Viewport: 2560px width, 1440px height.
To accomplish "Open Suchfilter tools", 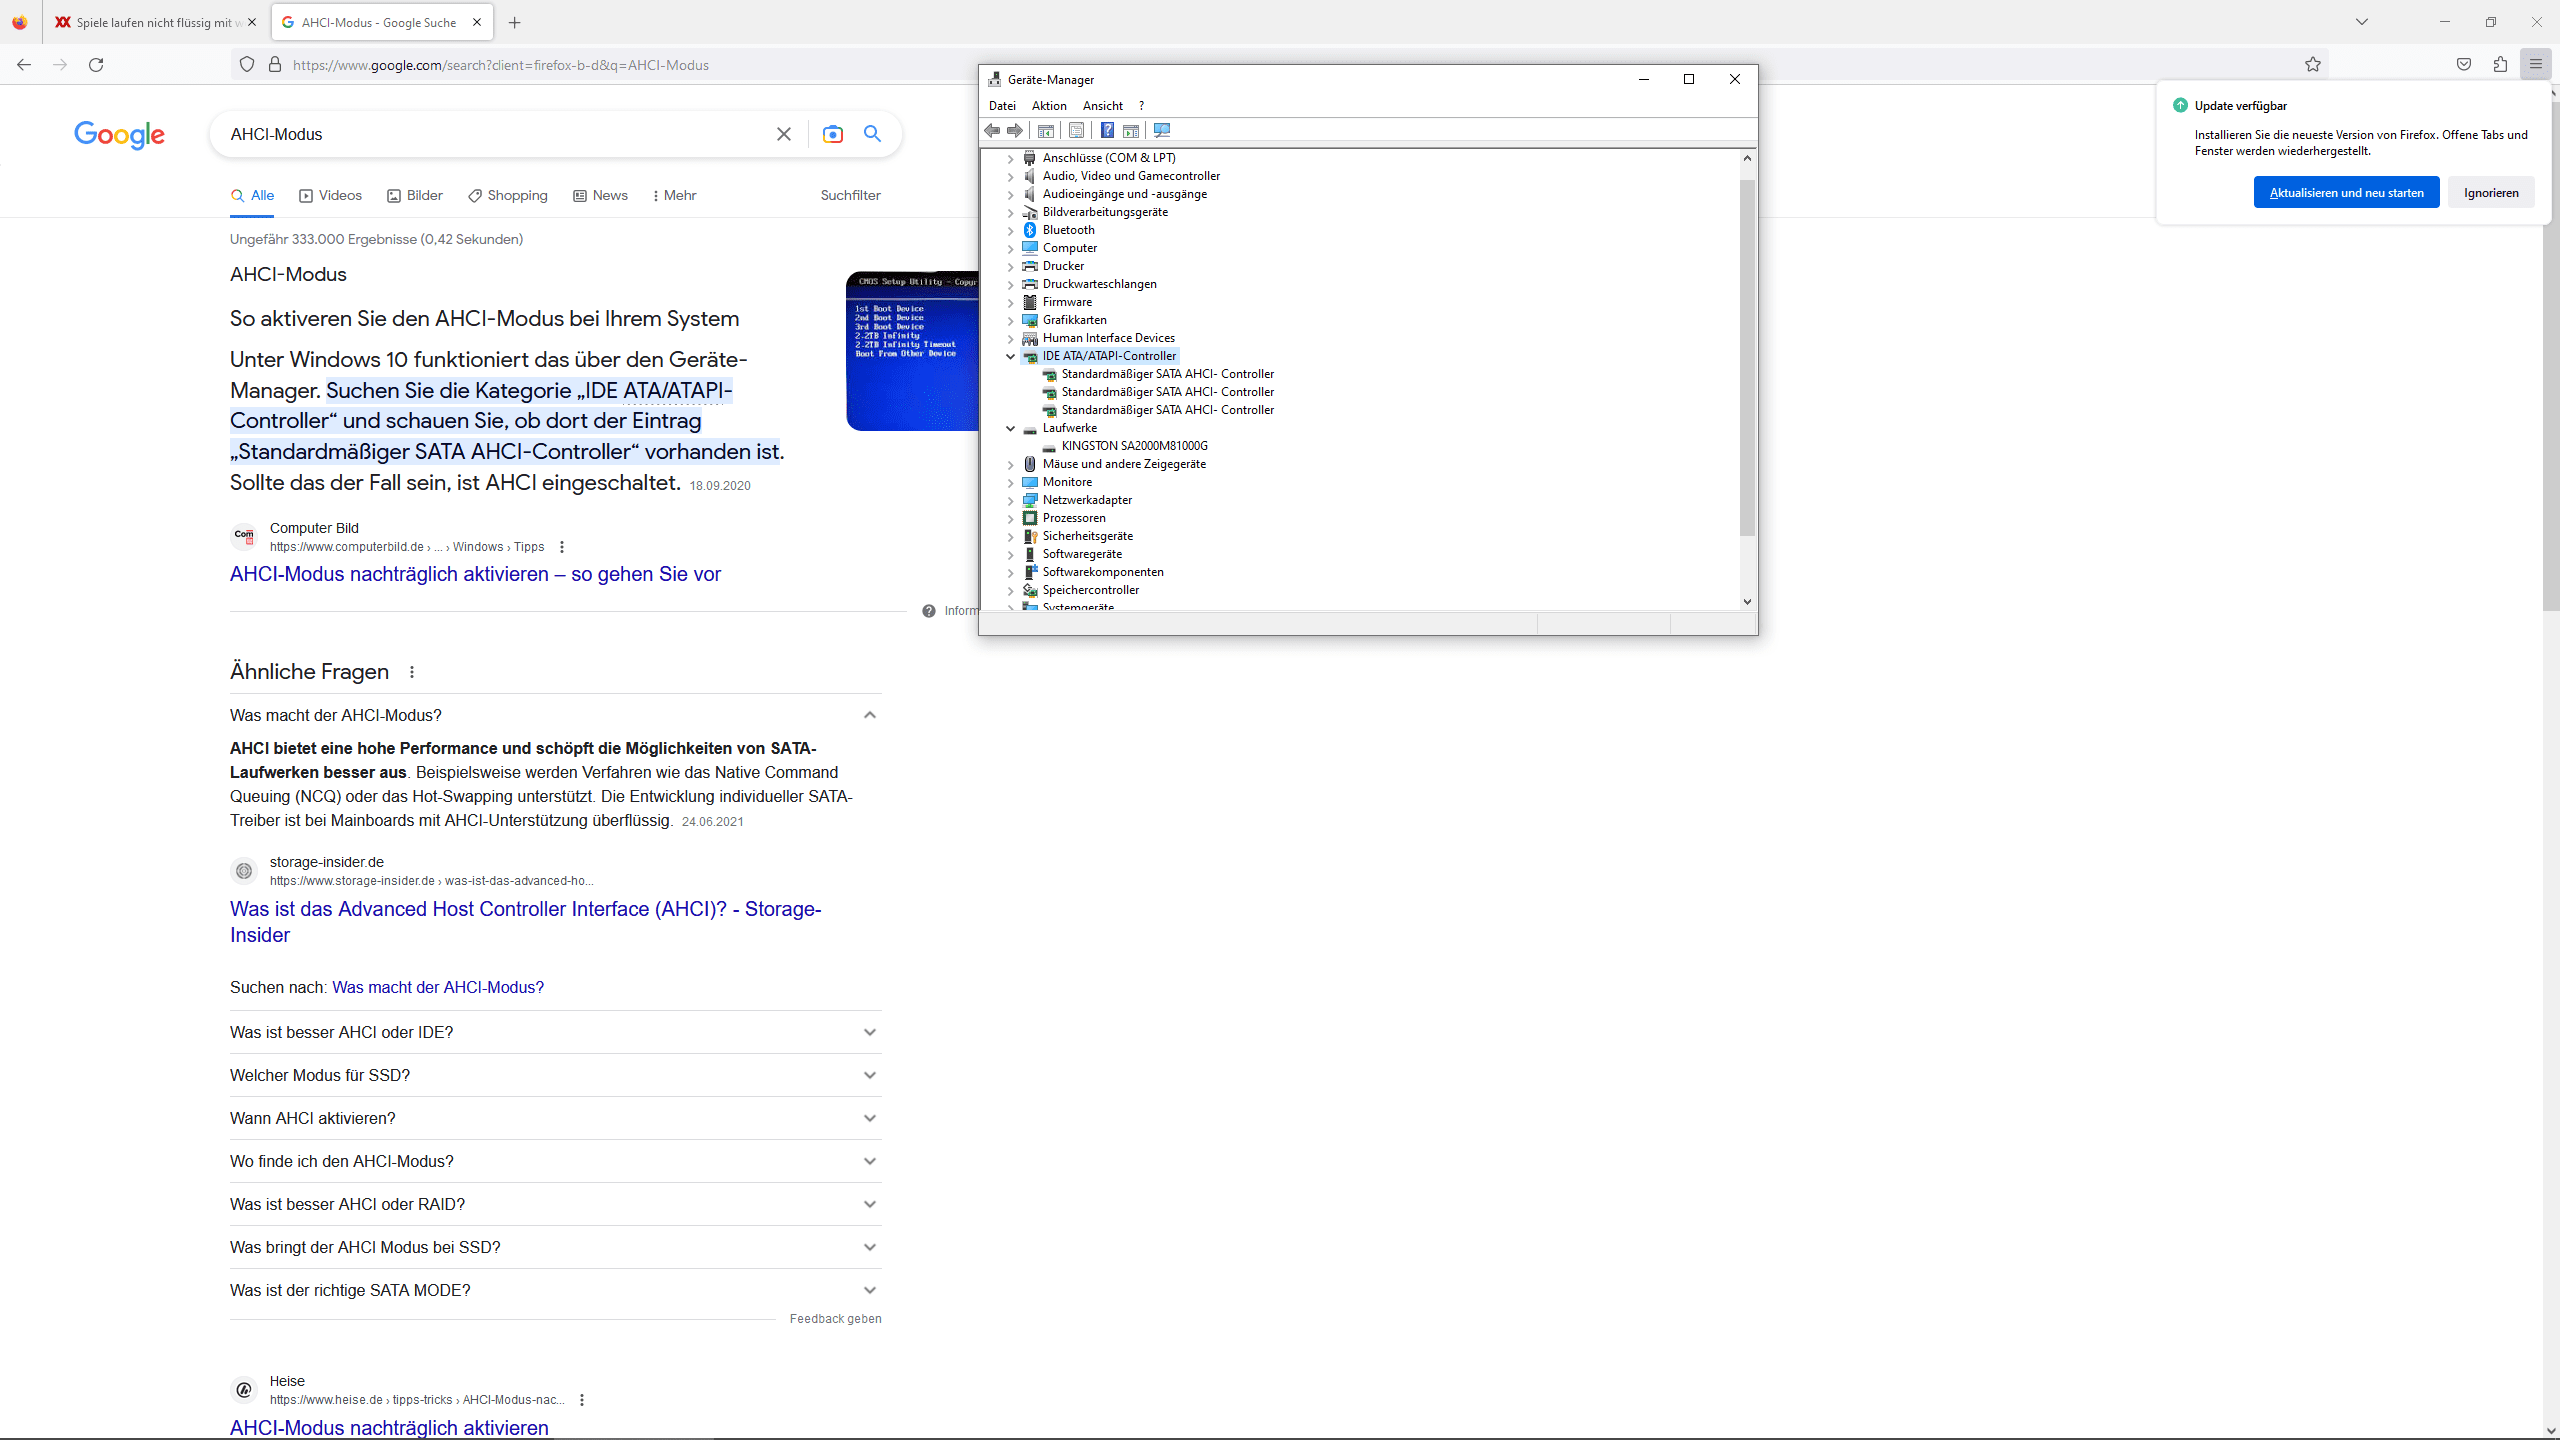I will tap(850, 196).
